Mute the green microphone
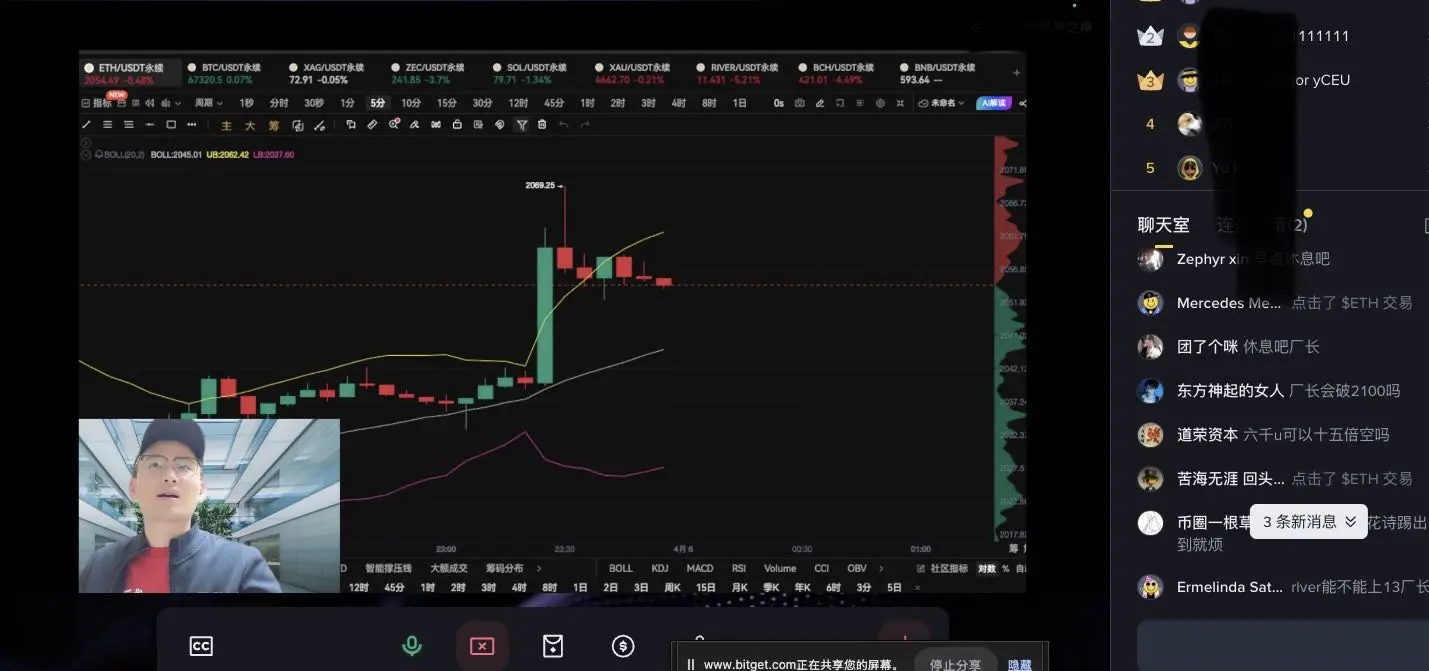Image resolution: width=1429 pixels, height=671 pixels. pyautogui.click(x=411, y=646)
